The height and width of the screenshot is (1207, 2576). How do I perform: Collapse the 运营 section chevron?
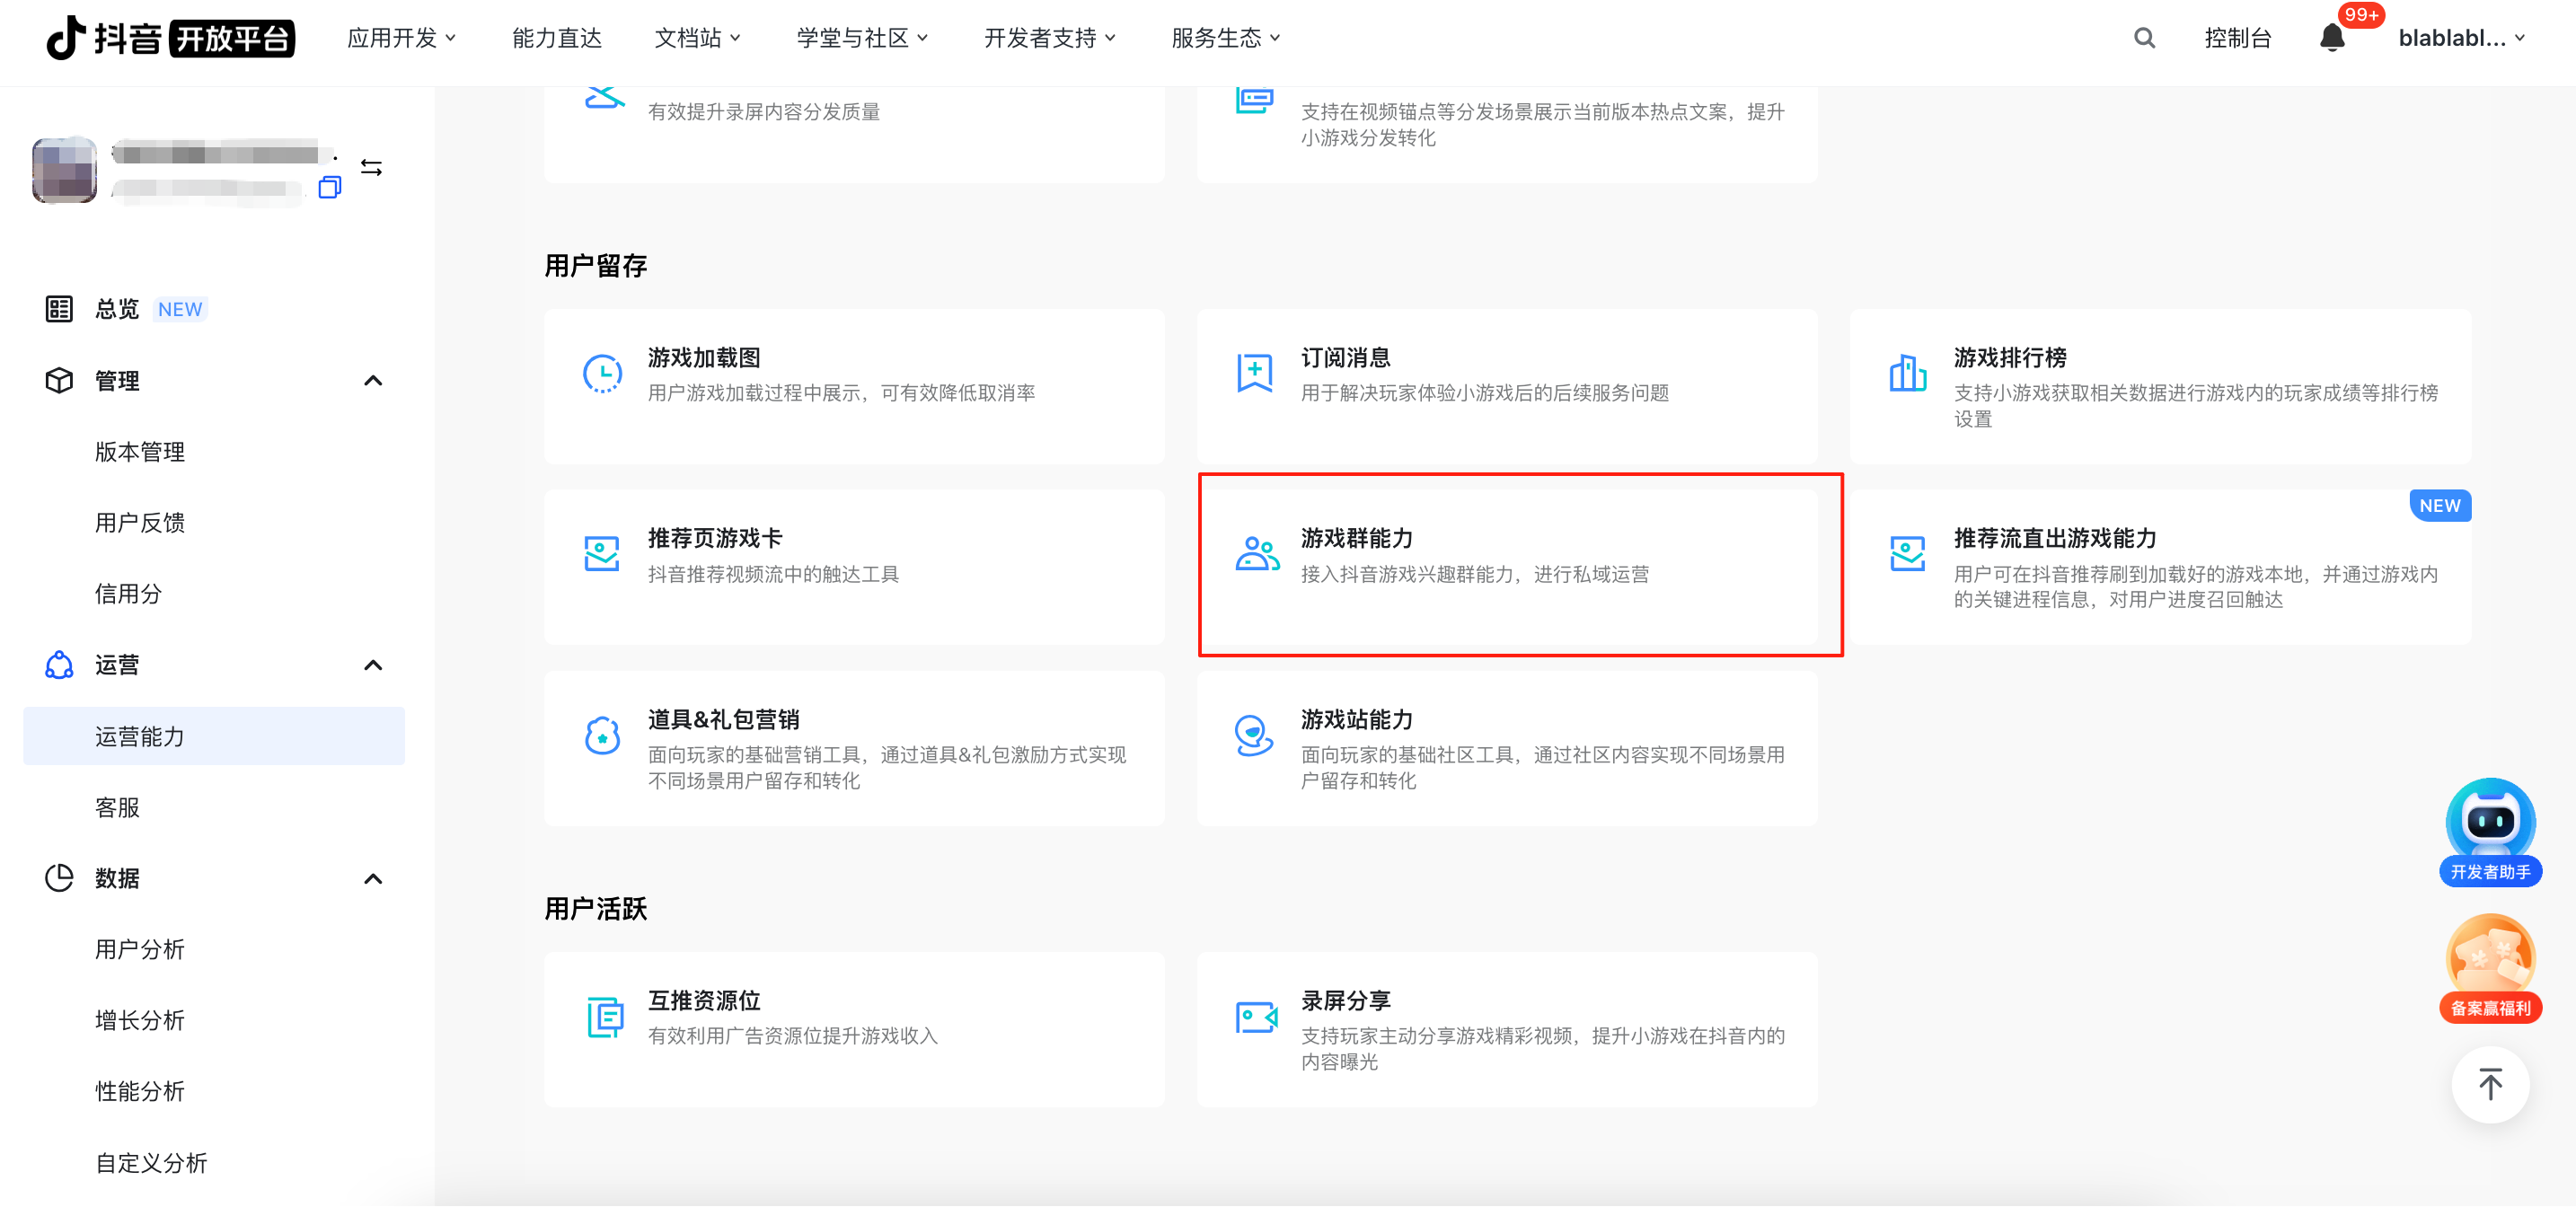[x=373, y=665]
